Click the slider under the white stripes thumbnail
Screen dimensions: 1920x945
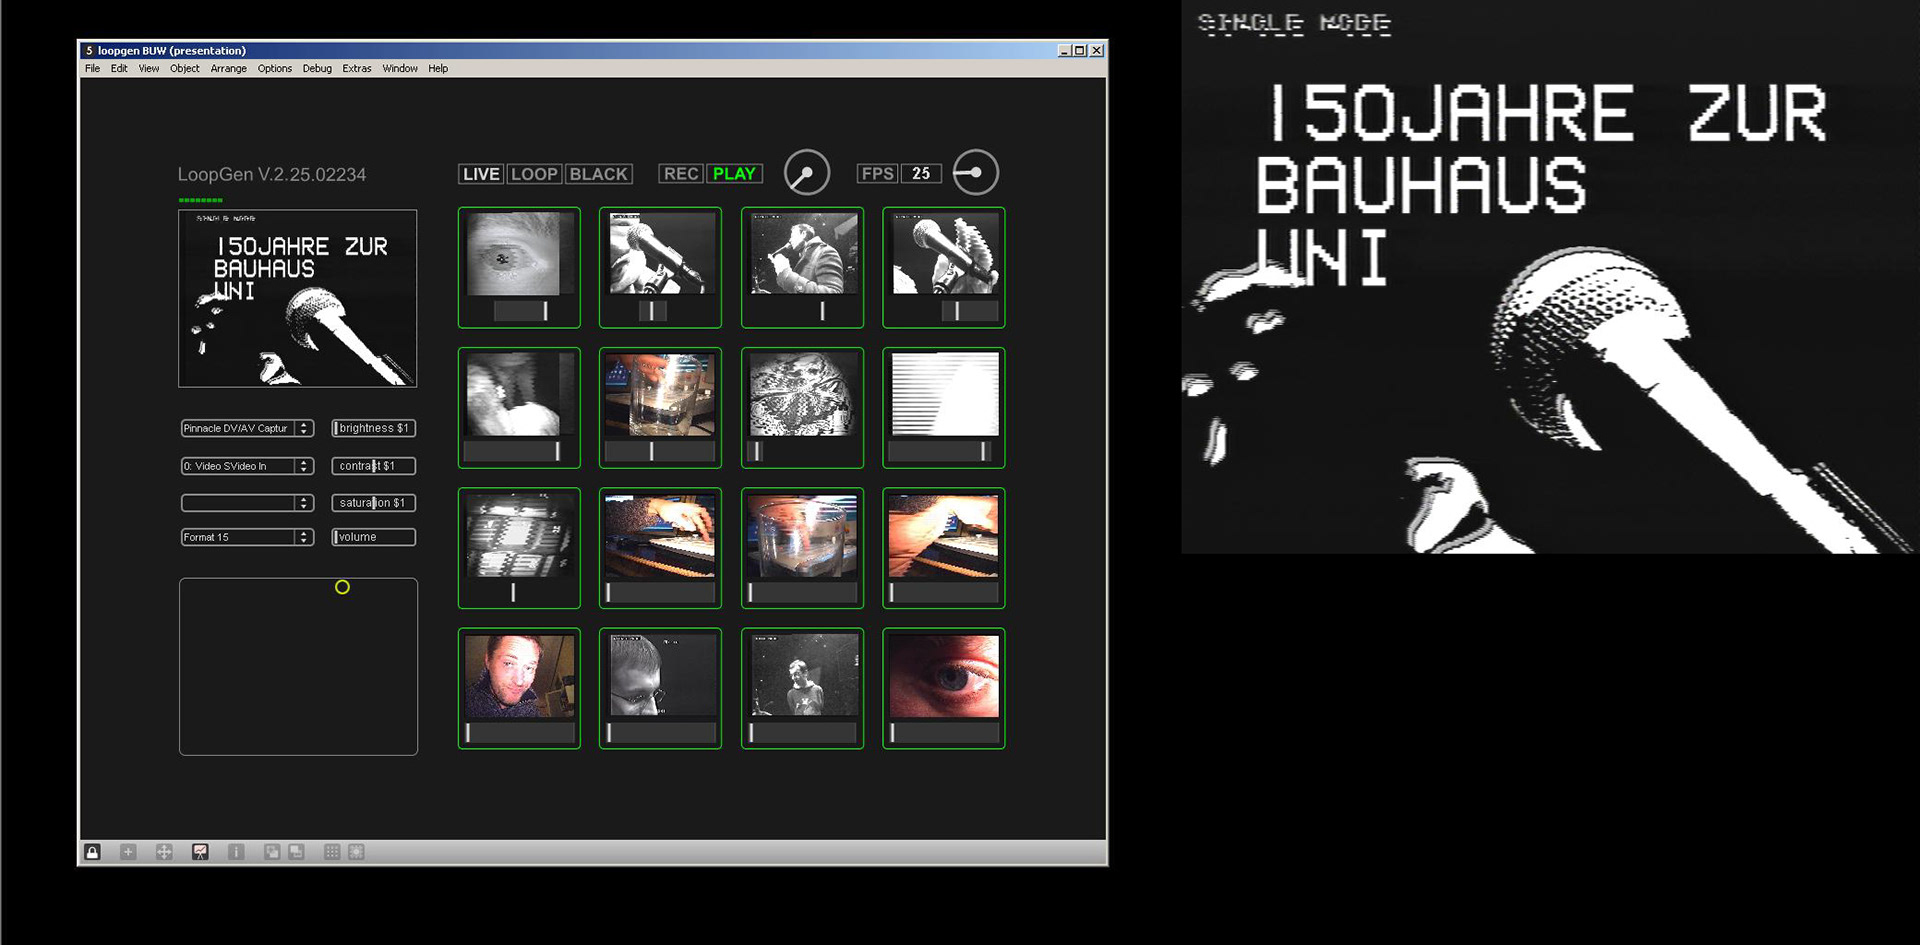[944, 451]
